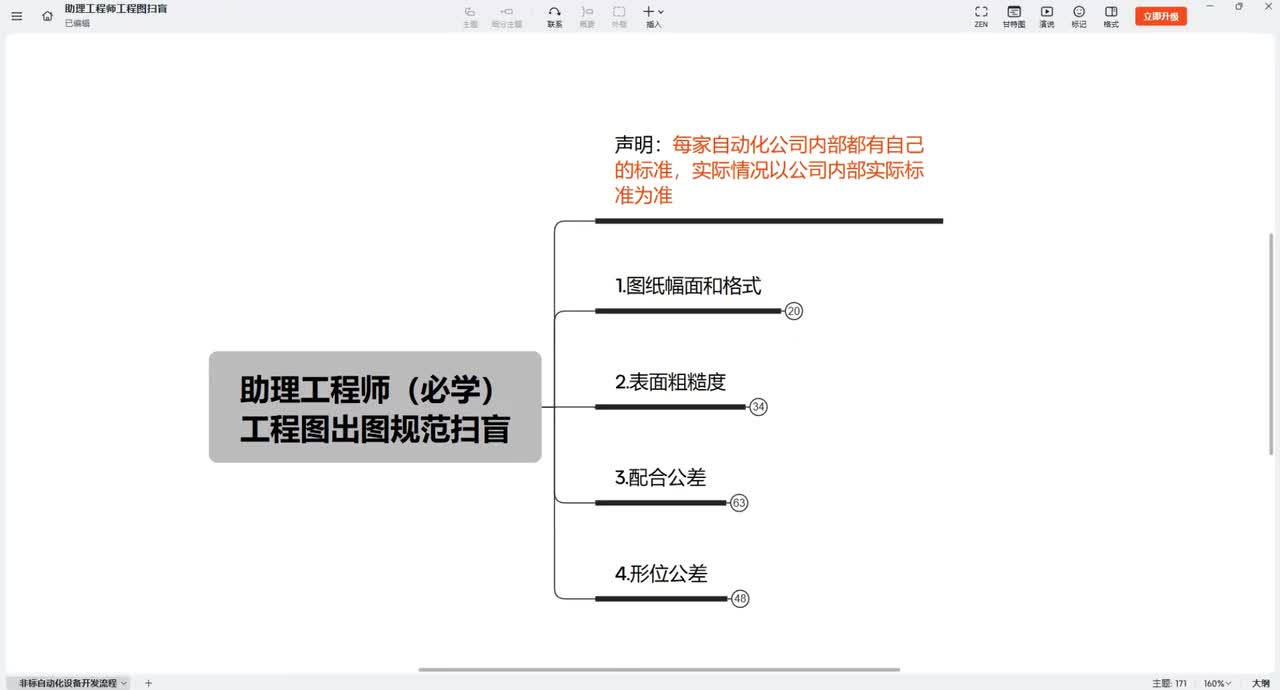
Task: Click the horizontal scrollbar thumb
Action: [x=659, y=670]
